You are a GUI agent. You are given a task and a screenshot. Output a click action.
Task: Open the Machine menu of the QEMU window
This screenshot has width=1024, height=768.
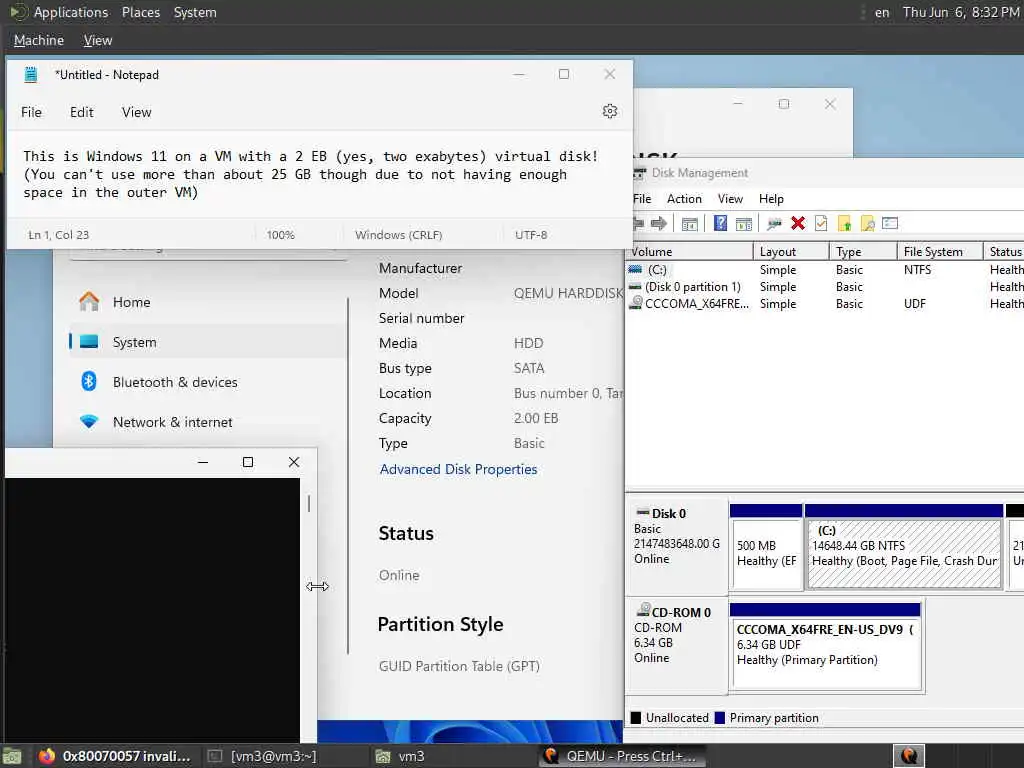click(x=39, y=40)
